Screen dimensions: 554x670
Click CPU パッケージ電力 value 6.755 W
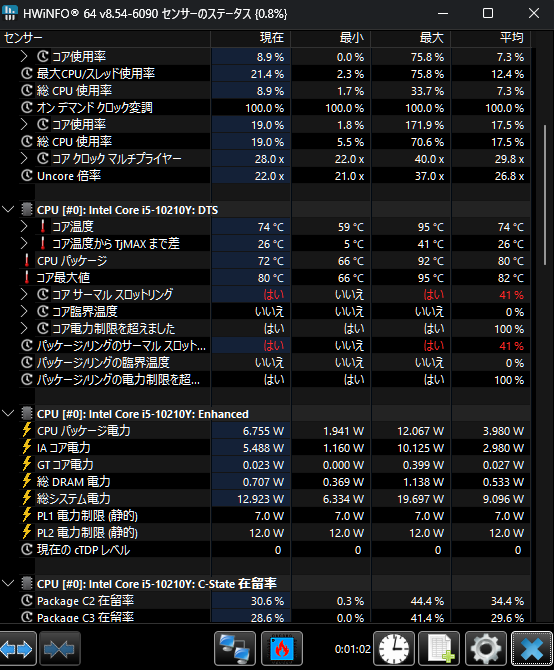263,431
